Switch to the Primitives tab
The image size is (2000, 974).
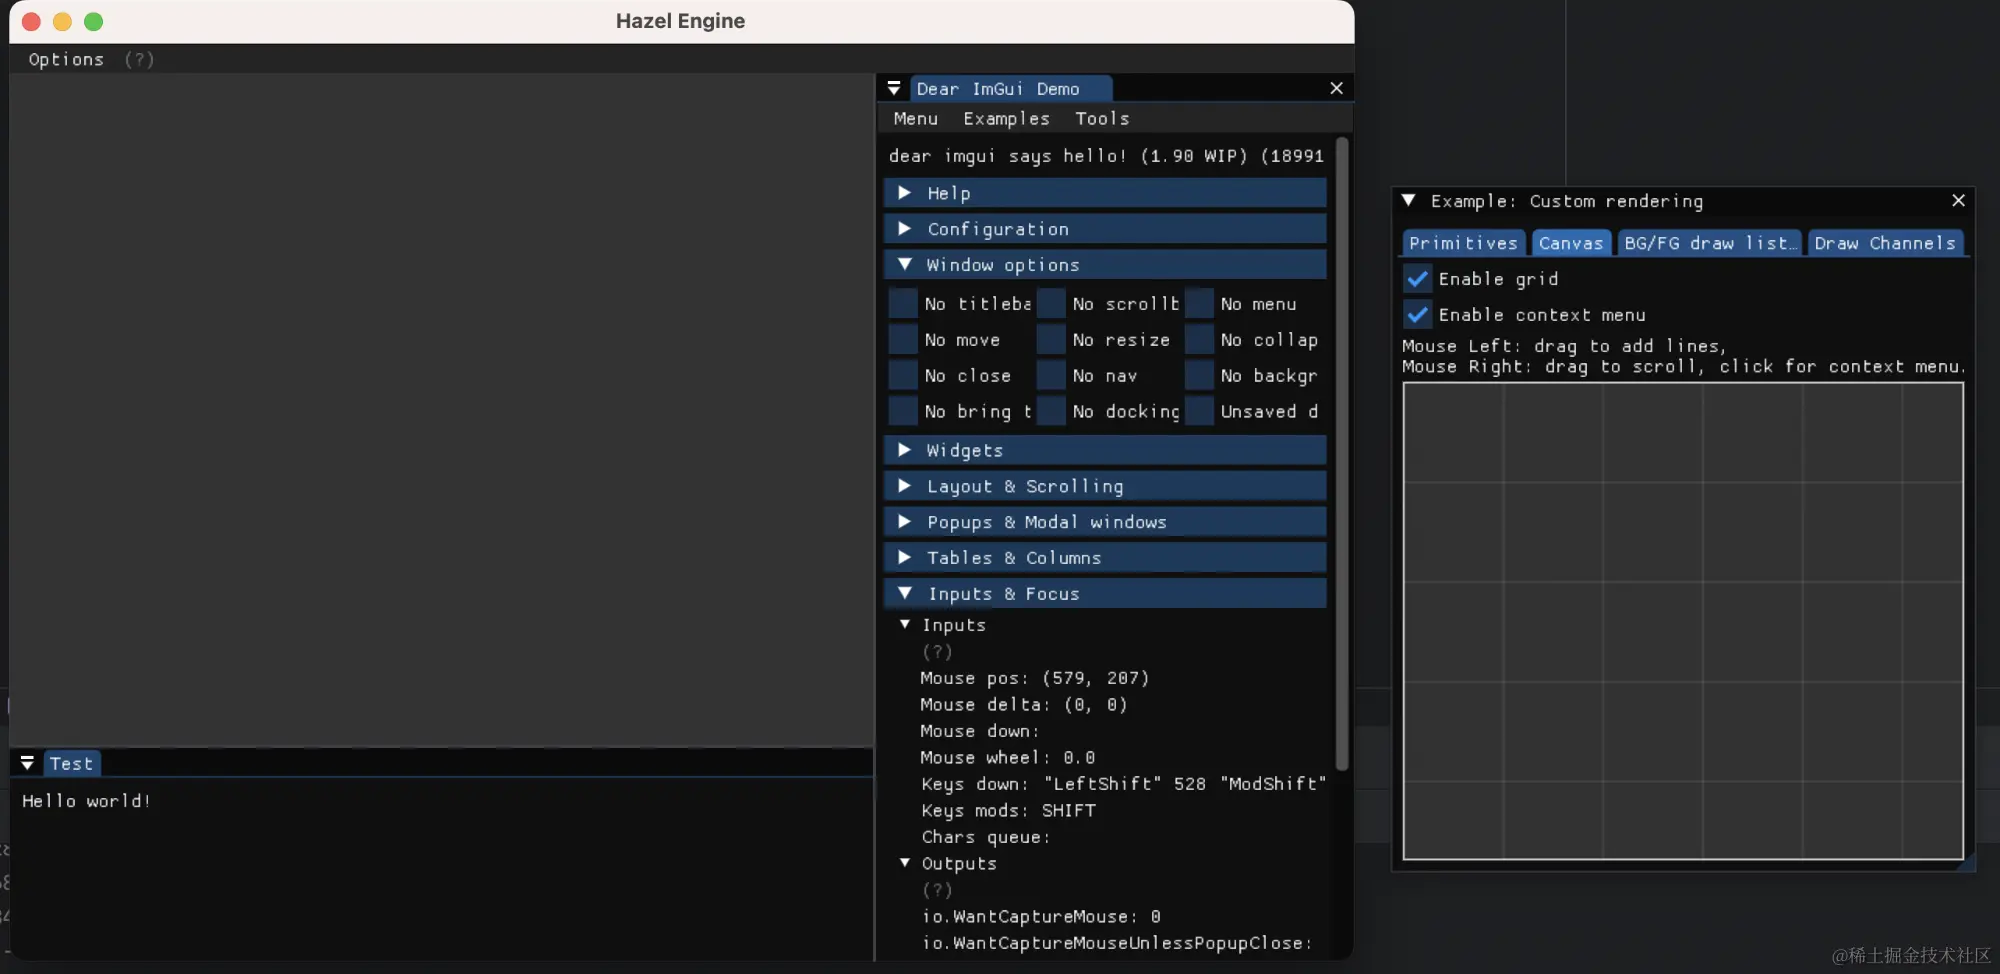point(1463,243)
